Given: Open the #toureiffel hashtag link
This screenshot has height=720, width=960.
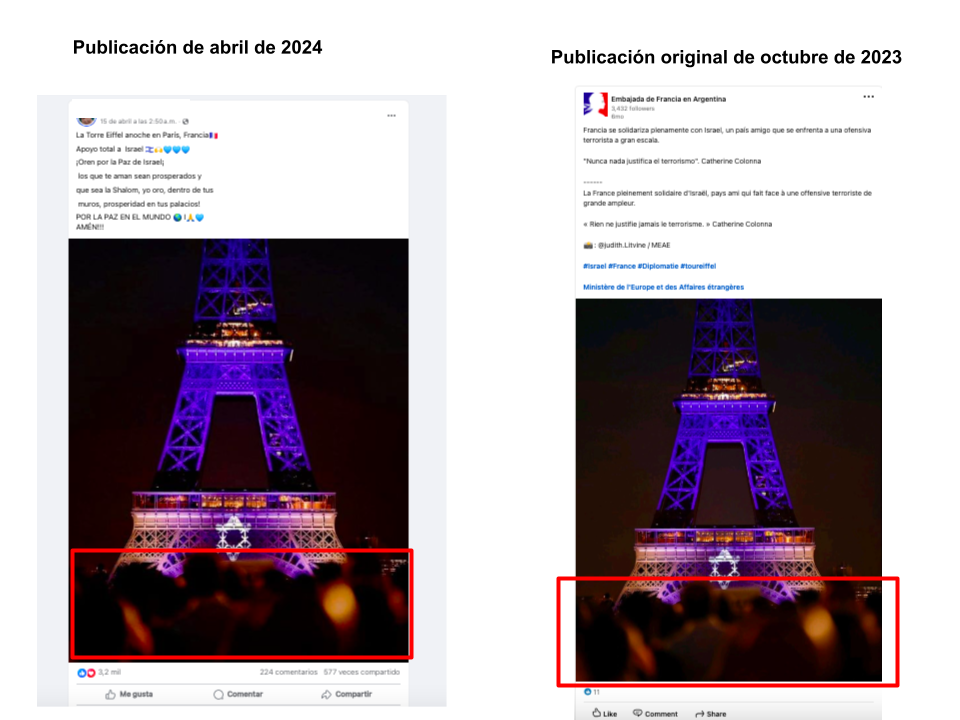Looking at the screenshot, I should pyautogui.click(x=698, y=266).
